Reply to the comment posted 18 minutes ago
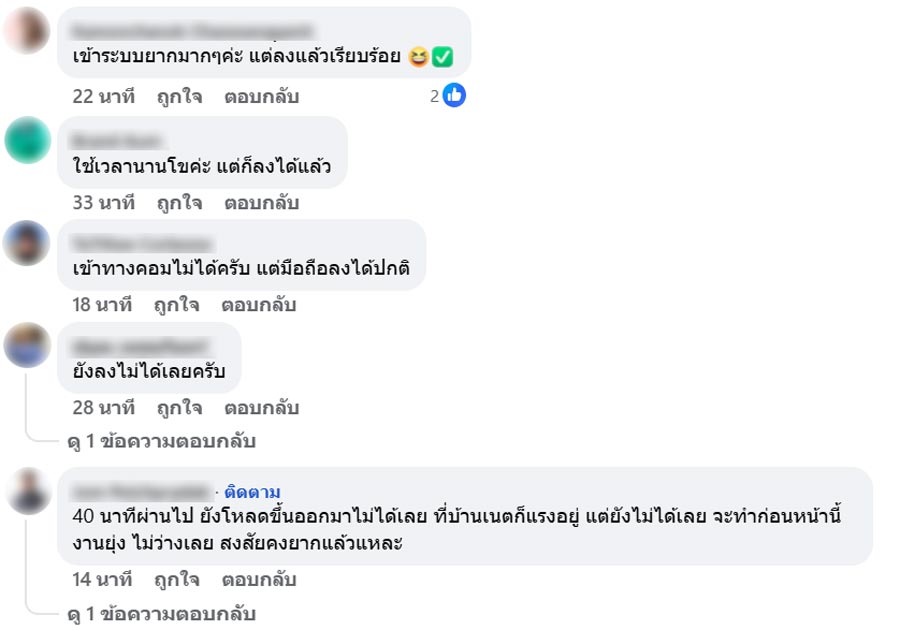Image resolution: width=900 pixels, height=630 pixels. pos(258,305)
